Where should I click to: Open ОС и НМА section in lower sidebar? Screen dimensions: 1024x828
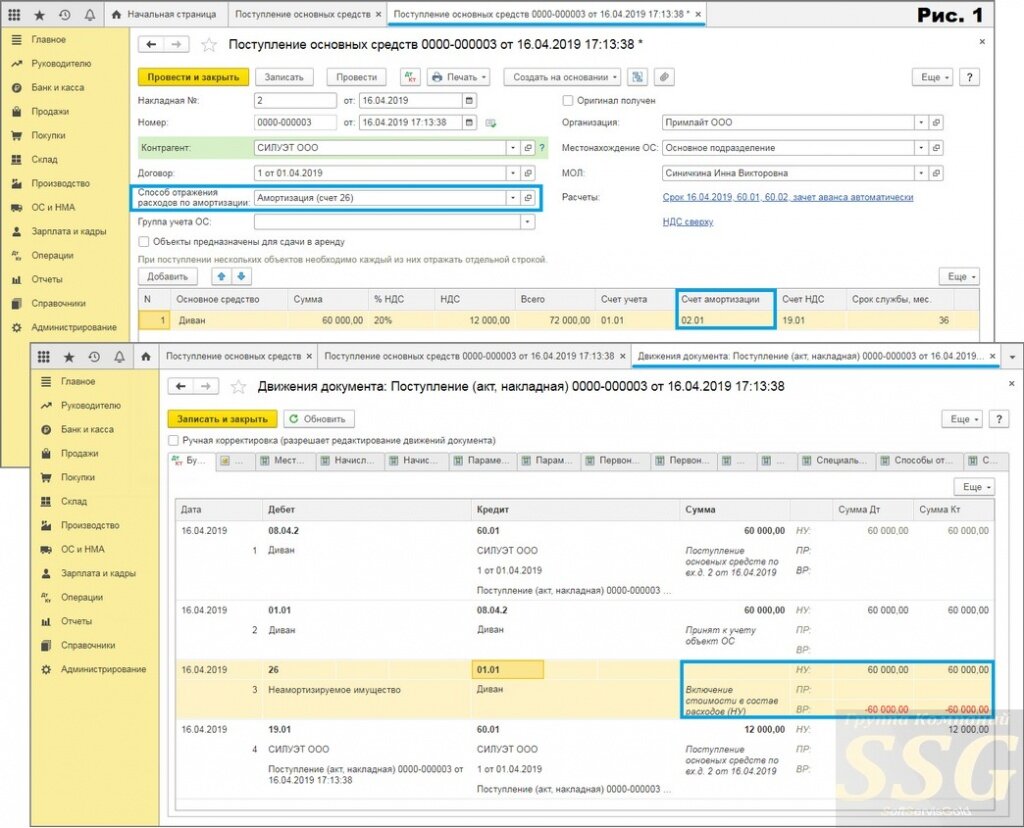tap(82, 549)
